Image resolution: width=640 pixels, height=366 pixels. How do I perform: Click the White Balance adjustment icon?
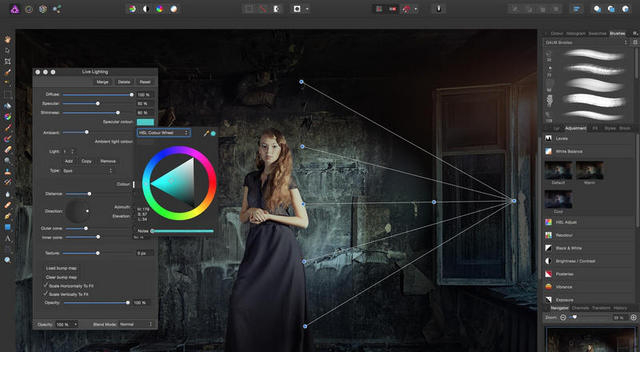549,151
